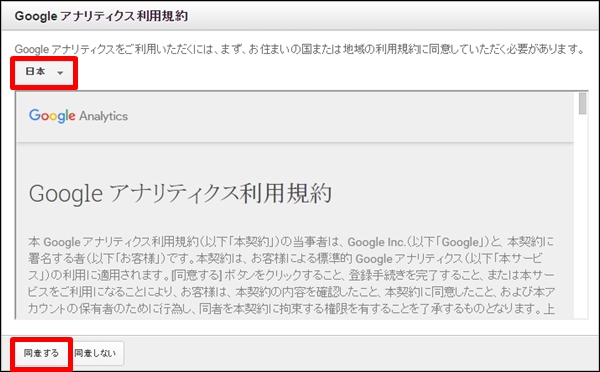The image size is (600, 372).
Task: Click the 同意する button
Action: pos(41,353)
